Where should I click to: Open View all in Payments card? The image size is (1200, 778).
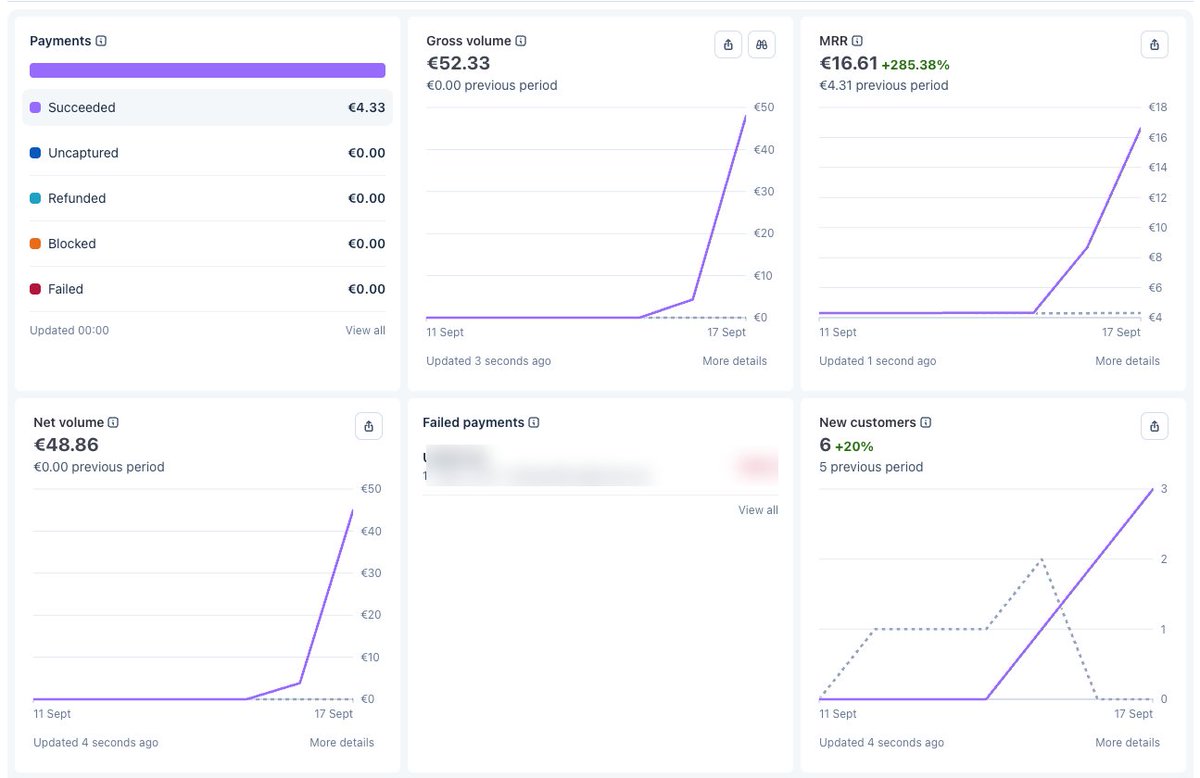(365, 330)
